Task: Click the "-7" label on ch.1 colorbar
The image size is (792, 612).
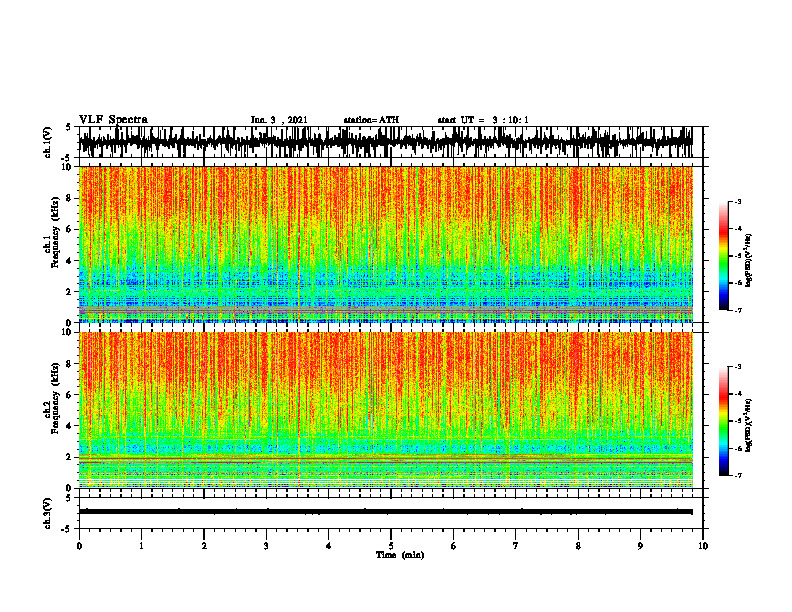Action: pyautogui.click(x=738, y=310)
